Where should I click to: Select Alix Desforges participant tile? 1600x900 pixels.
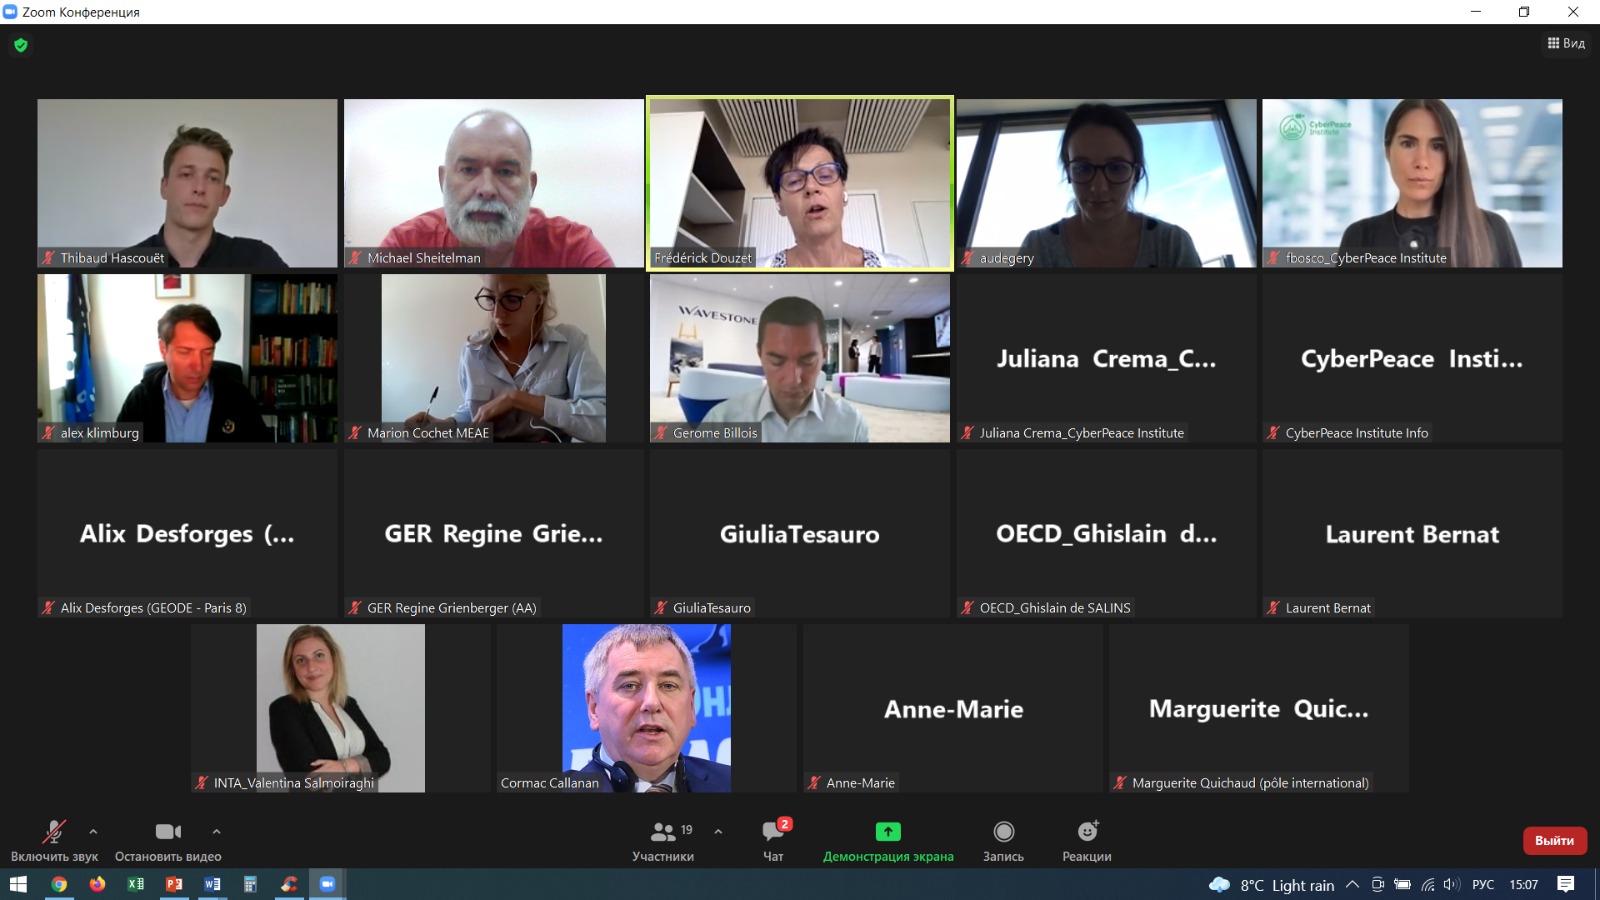(188, 533)
